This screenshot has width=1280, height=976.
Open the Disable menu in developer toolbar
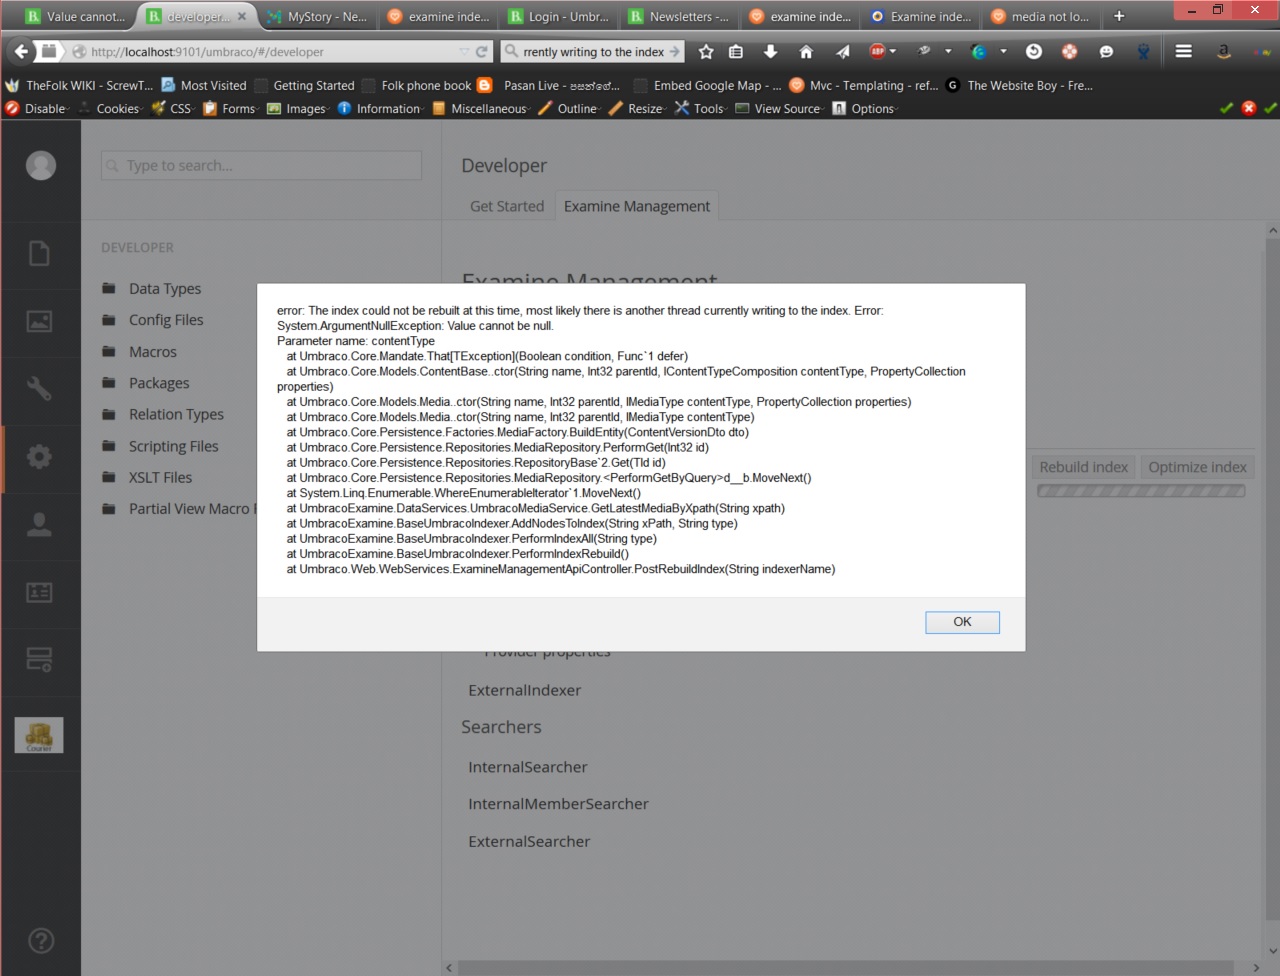38,108
